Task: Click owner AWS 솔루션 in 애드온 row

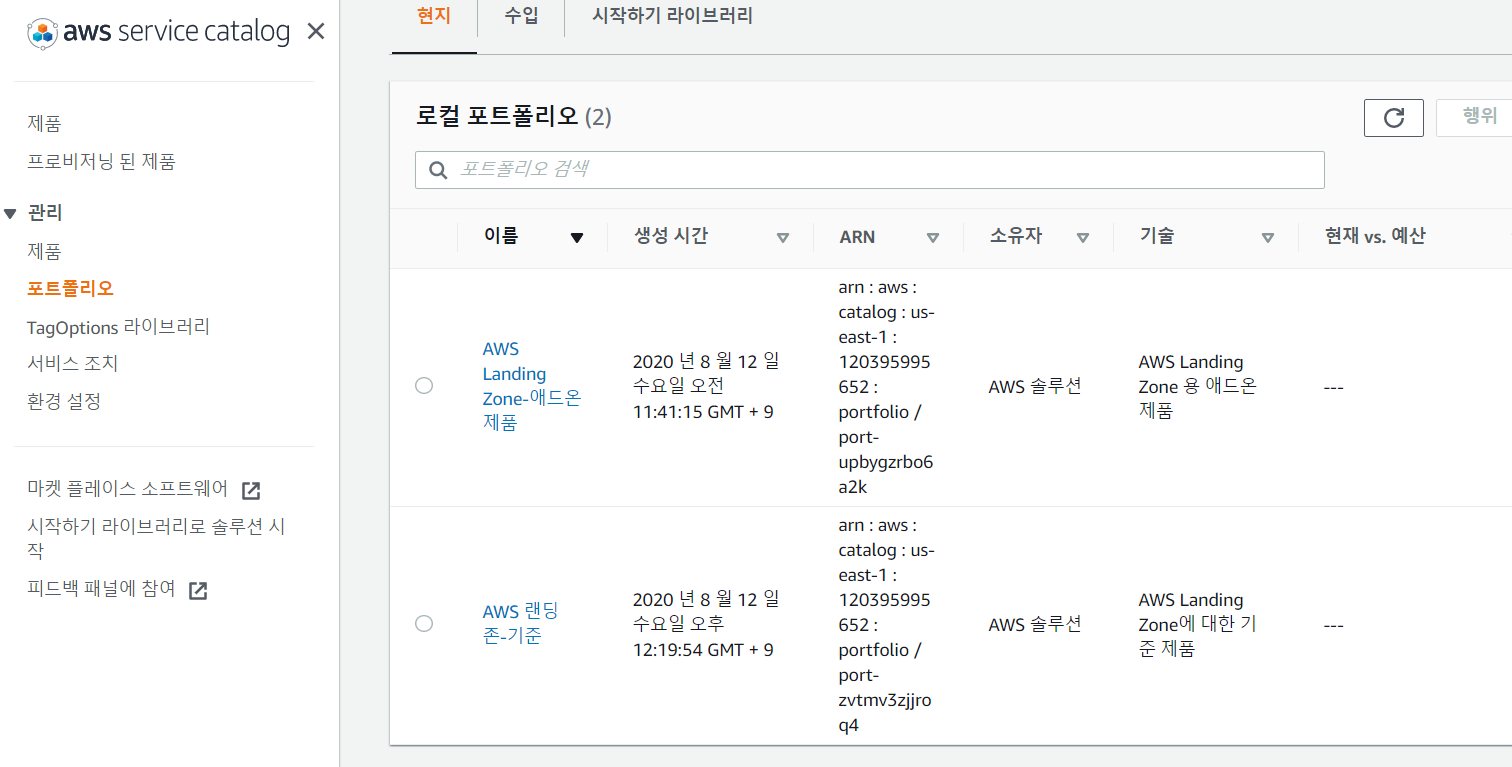Action: 1035,386
